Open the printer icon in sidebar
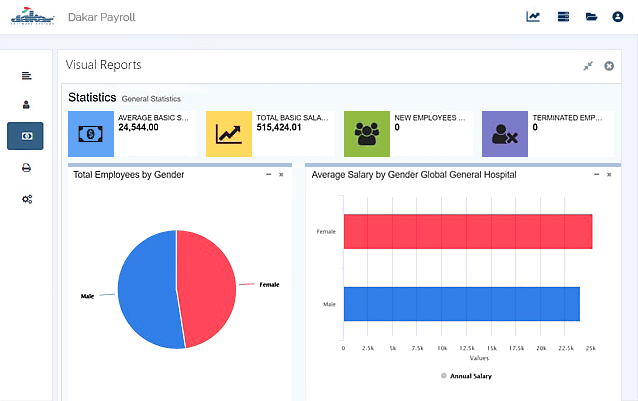The image size is (638, 401). click(x=26, y=168)
